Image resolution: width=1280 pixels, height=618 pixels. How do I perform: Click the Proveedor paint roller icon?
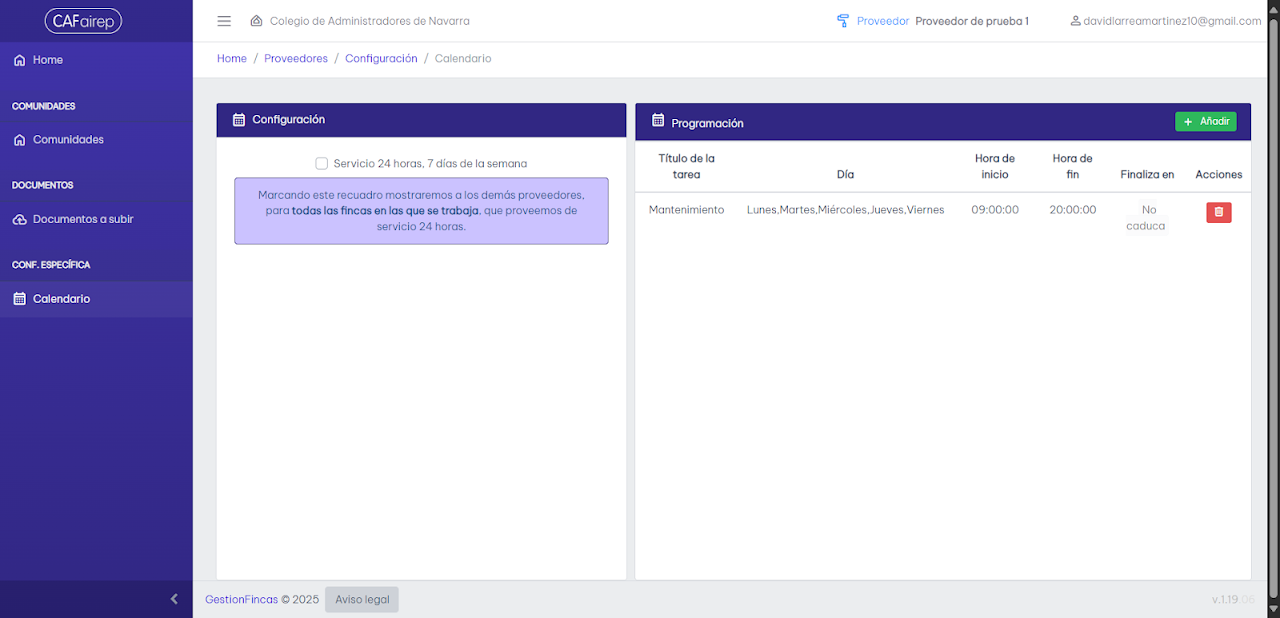click(843, 21)
